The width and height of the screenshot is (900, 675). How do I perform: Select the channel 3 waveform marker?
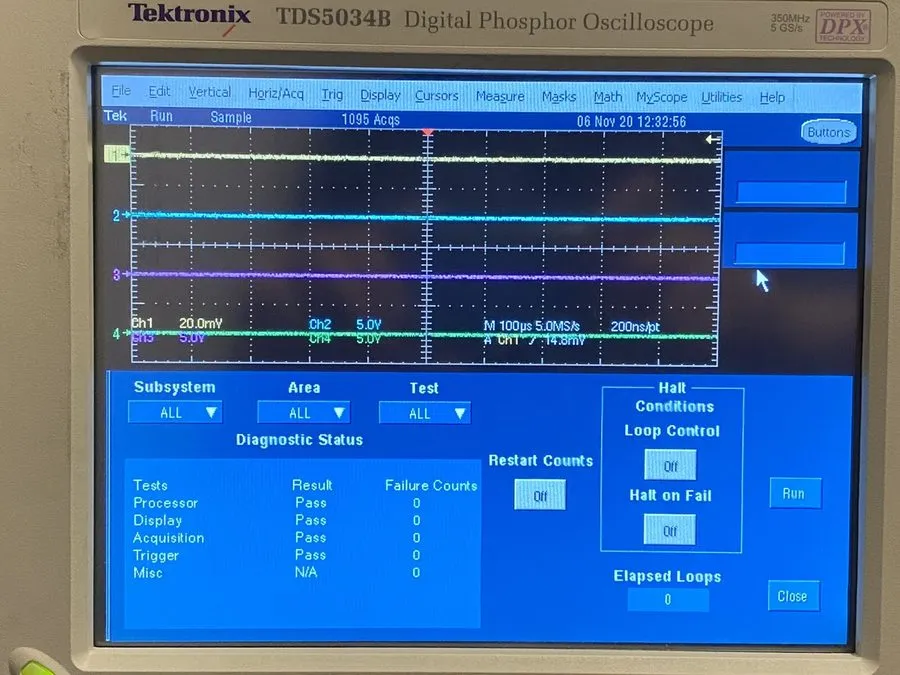(119, 274)
